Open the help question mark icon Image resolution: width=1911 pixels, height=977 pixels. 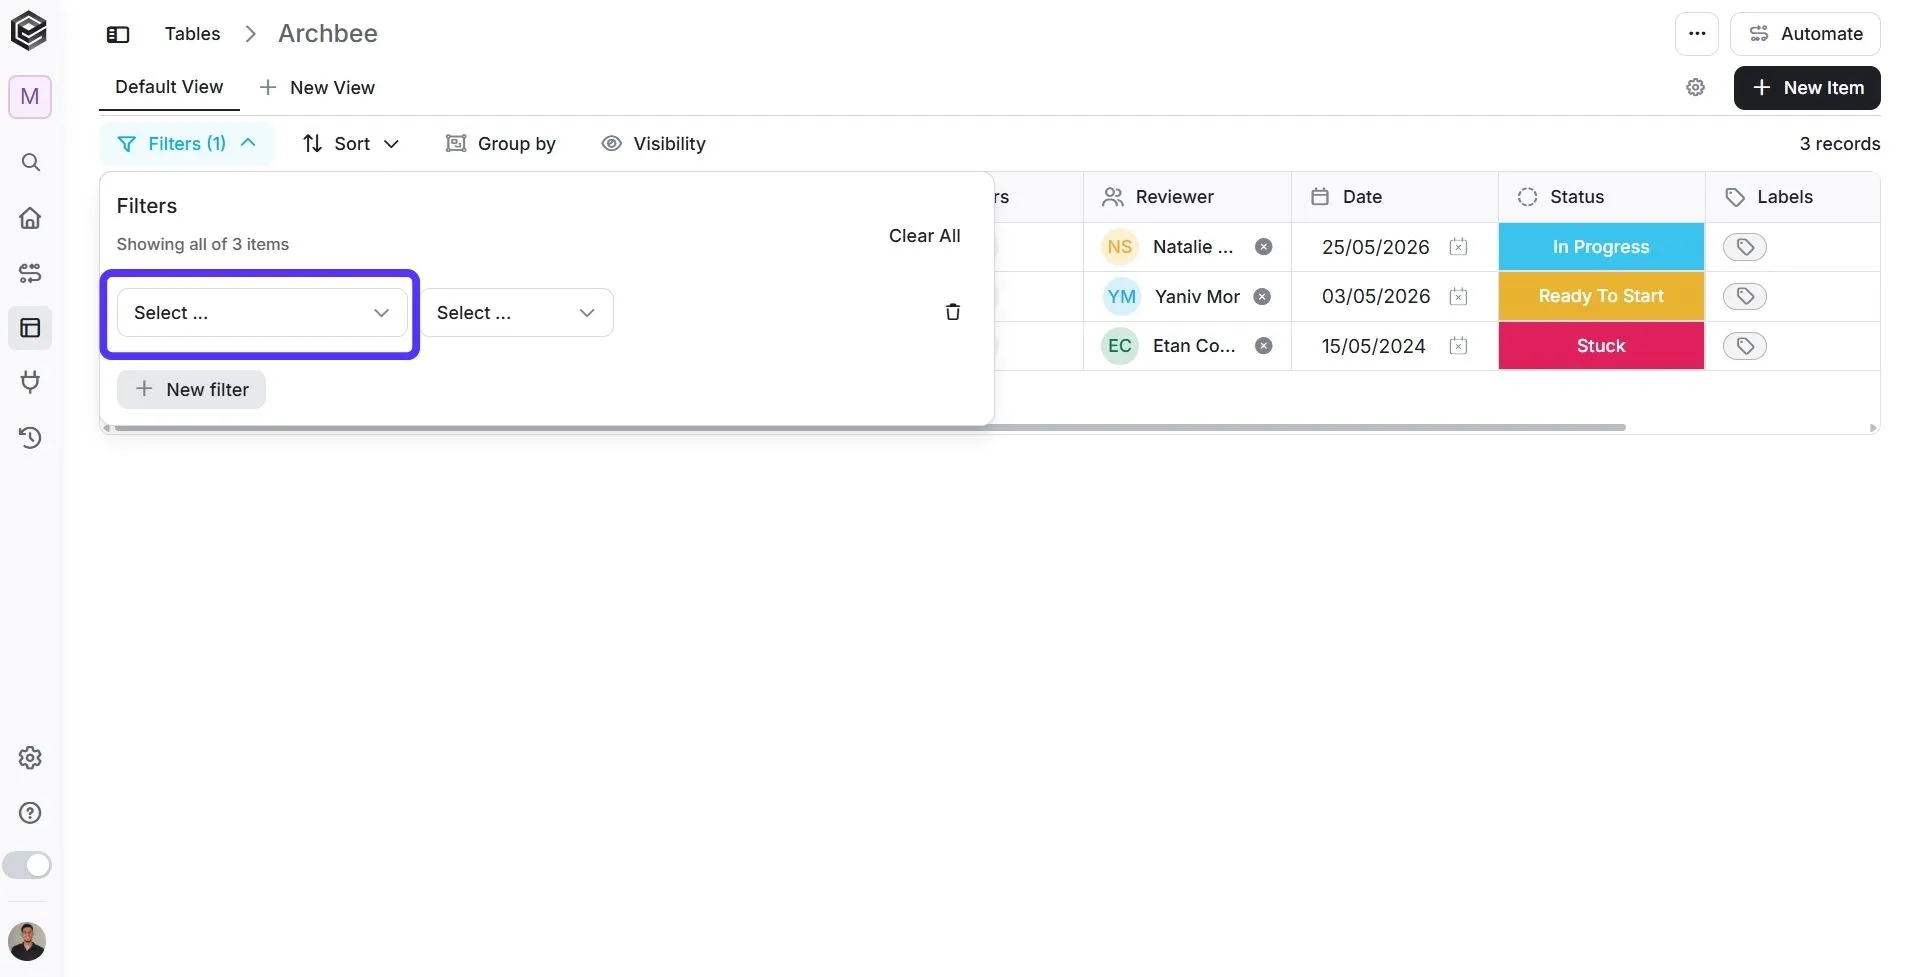pos(31,813)
